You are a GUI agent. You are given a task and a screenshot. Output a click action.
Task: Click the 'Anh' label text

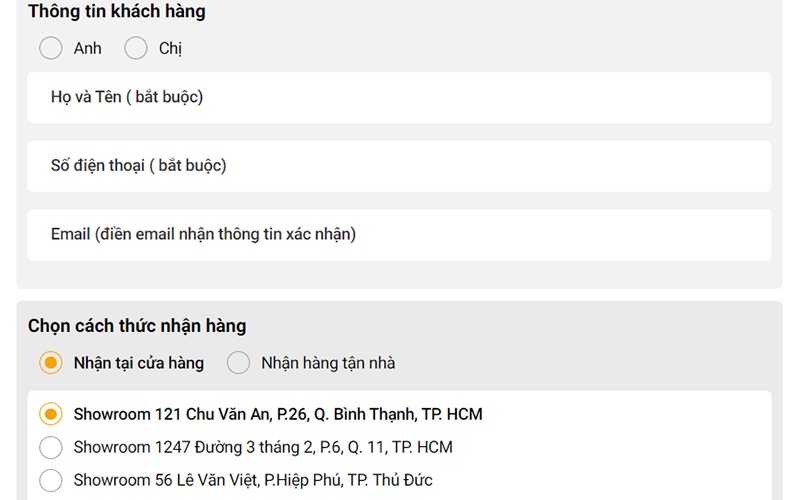click(88, 48)
